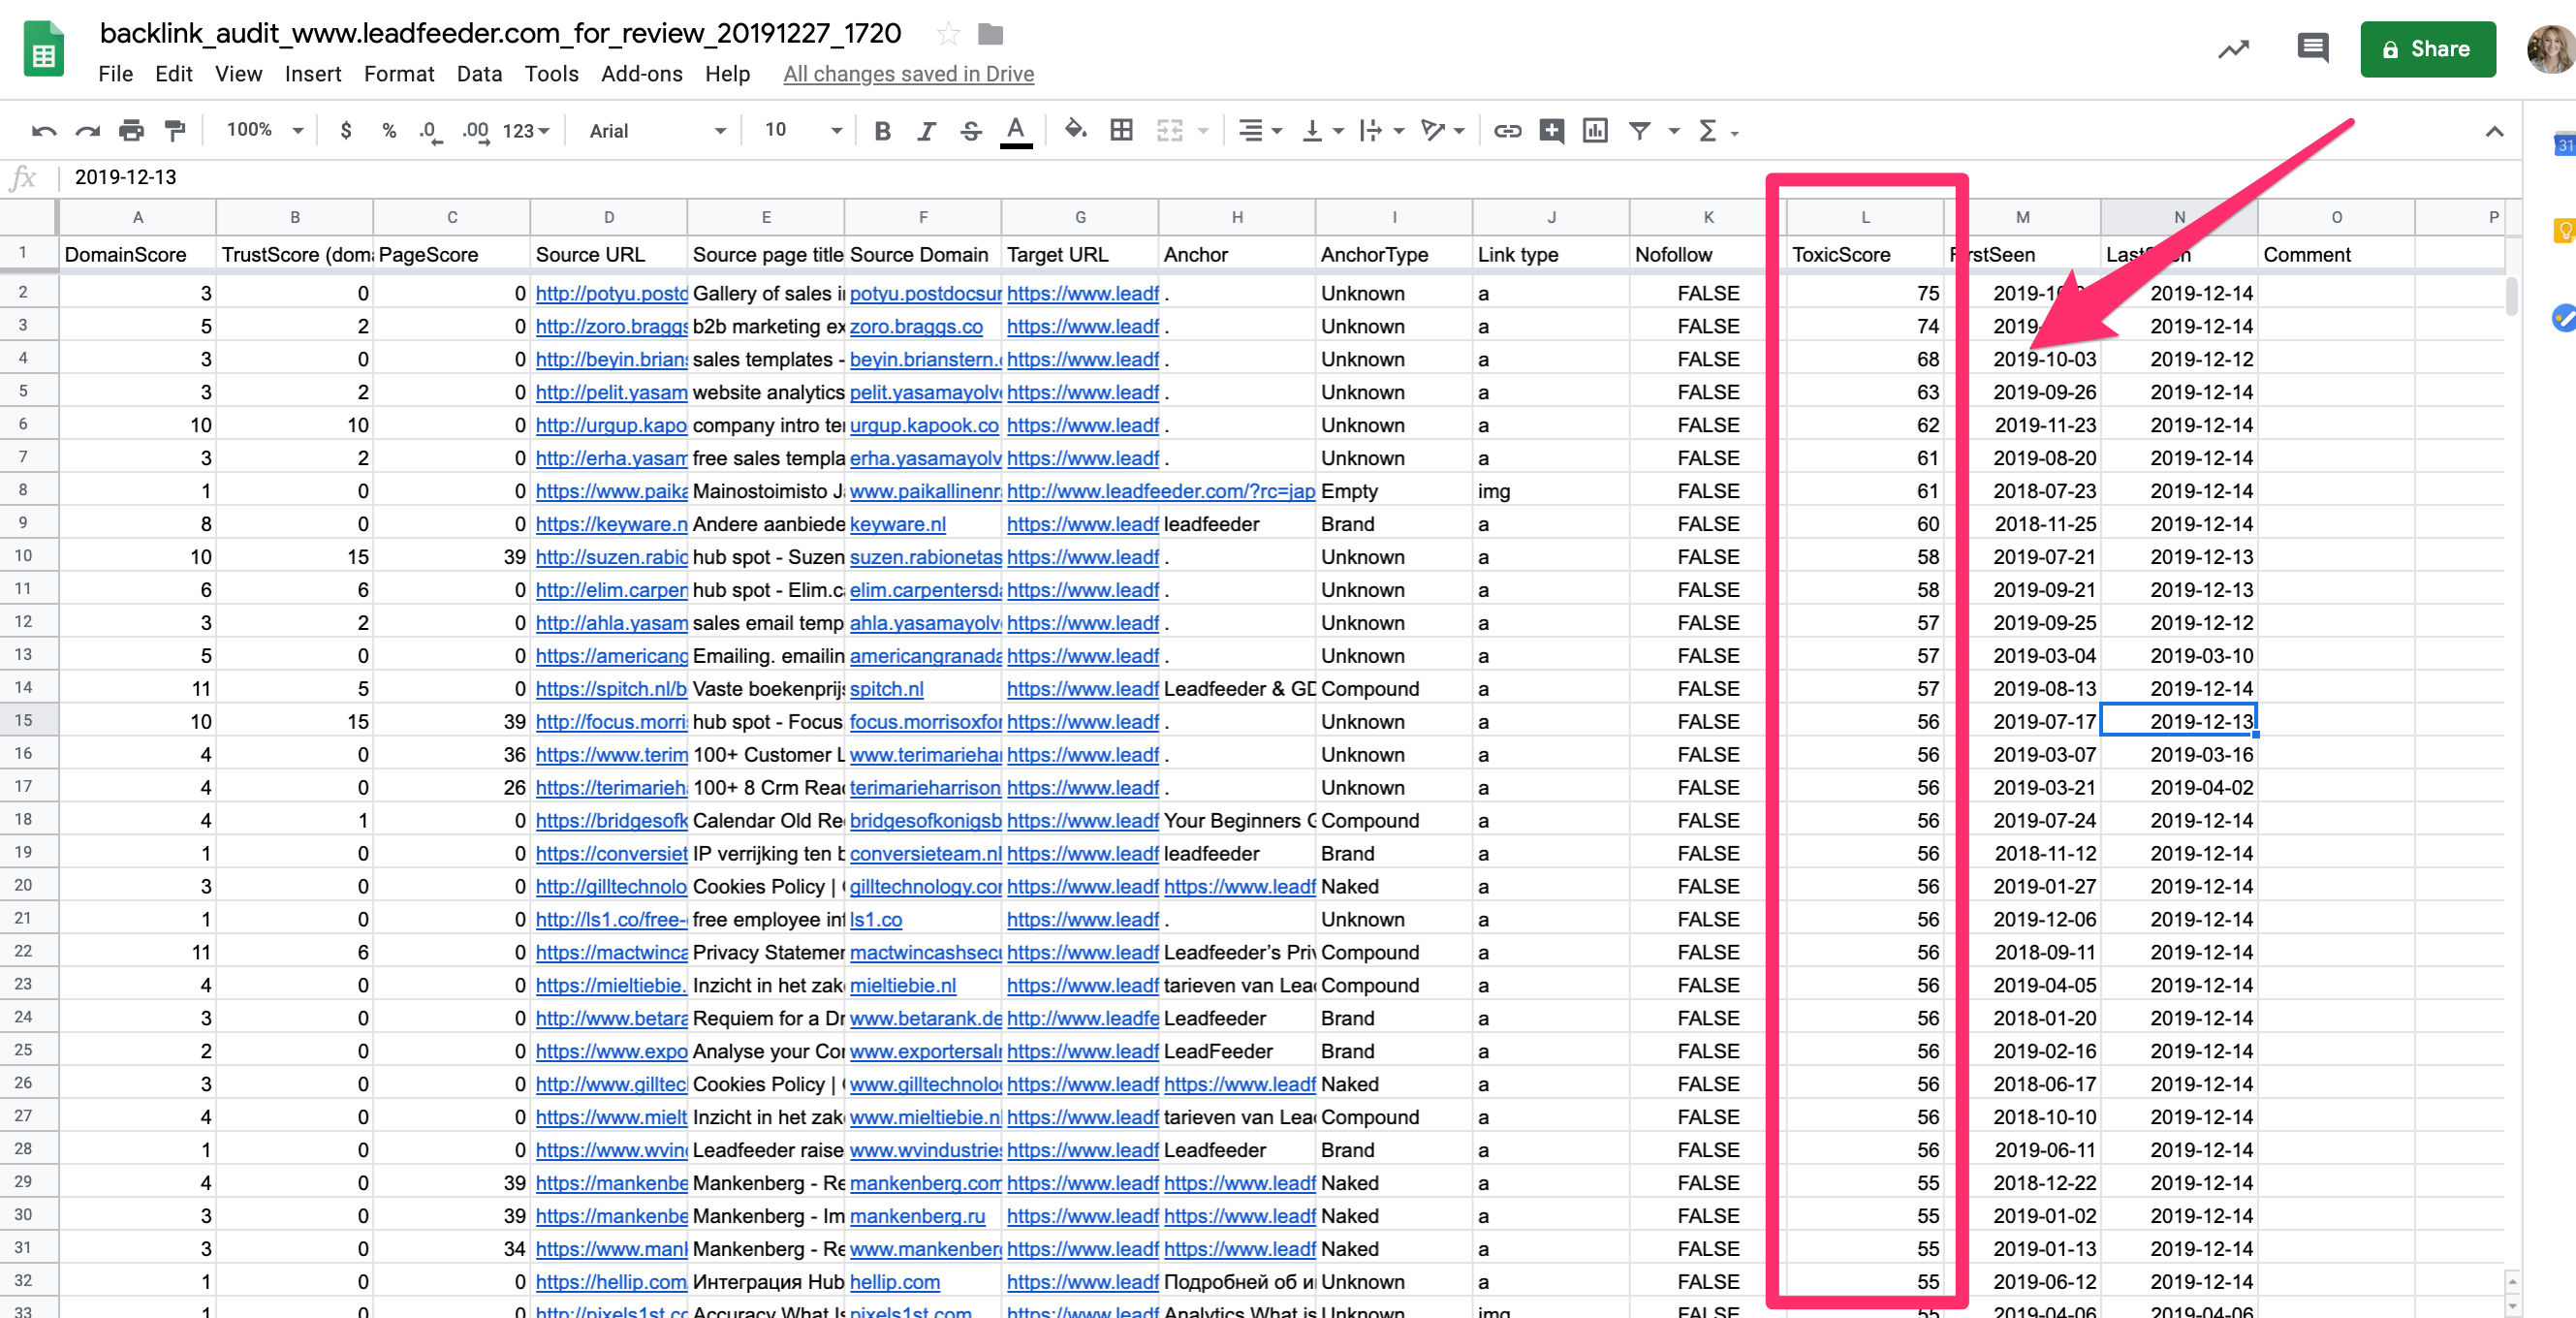Open the Data menu
Image resolution: width=2576 pixels, height=1318 pixels.
pyautogui.click(x=479, y=74)
